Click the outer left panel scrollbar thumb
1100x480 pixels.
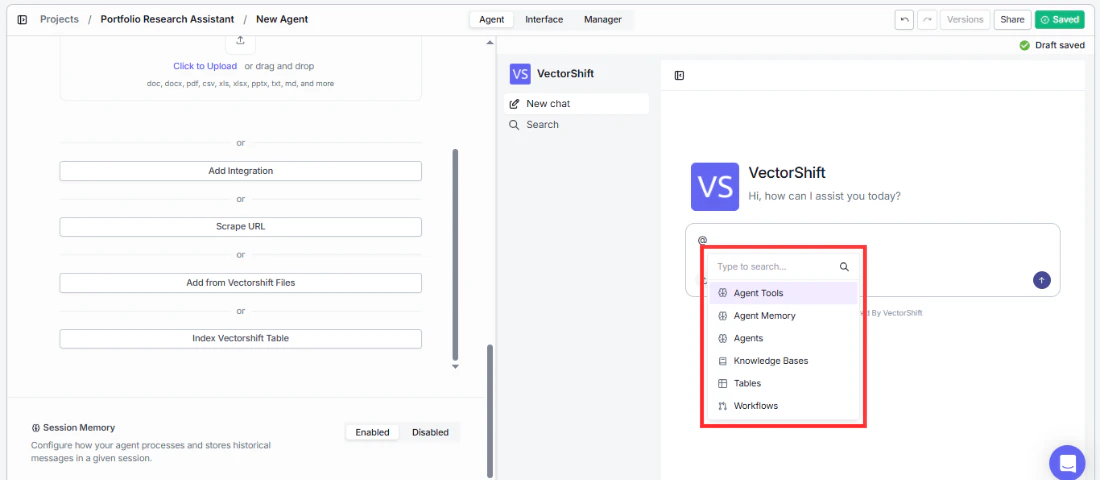point(490,412)
